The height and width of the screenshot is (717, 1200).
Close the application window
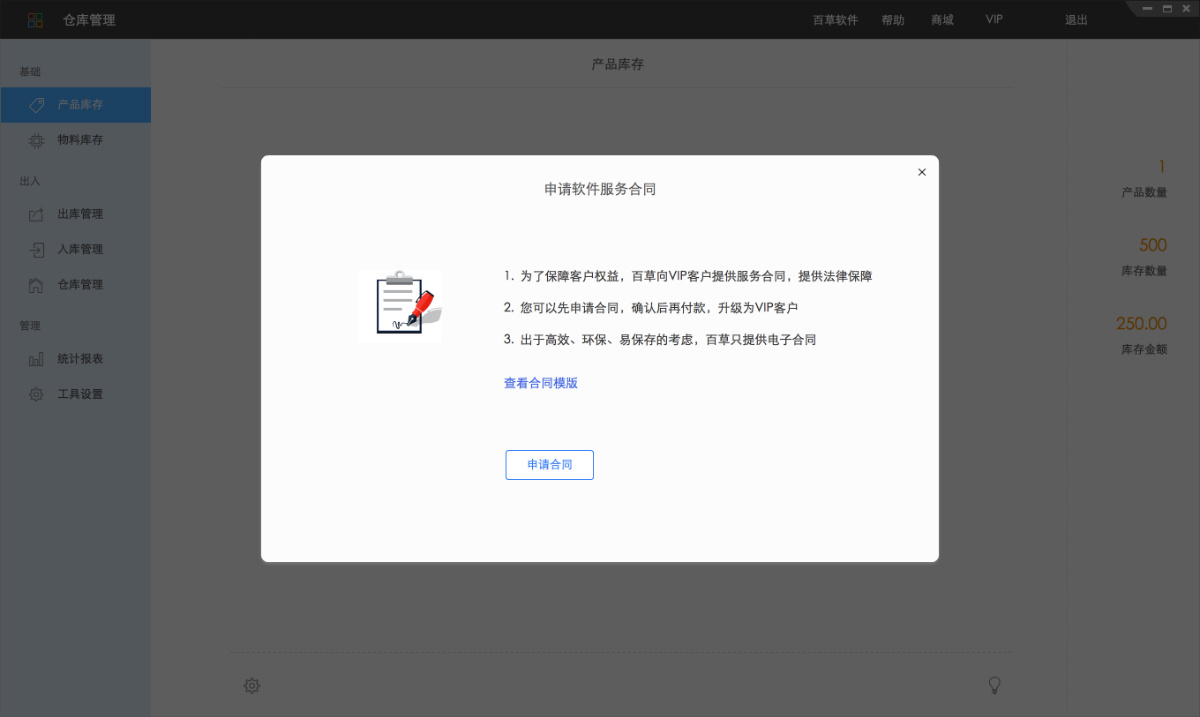(x=1186, y=8)
